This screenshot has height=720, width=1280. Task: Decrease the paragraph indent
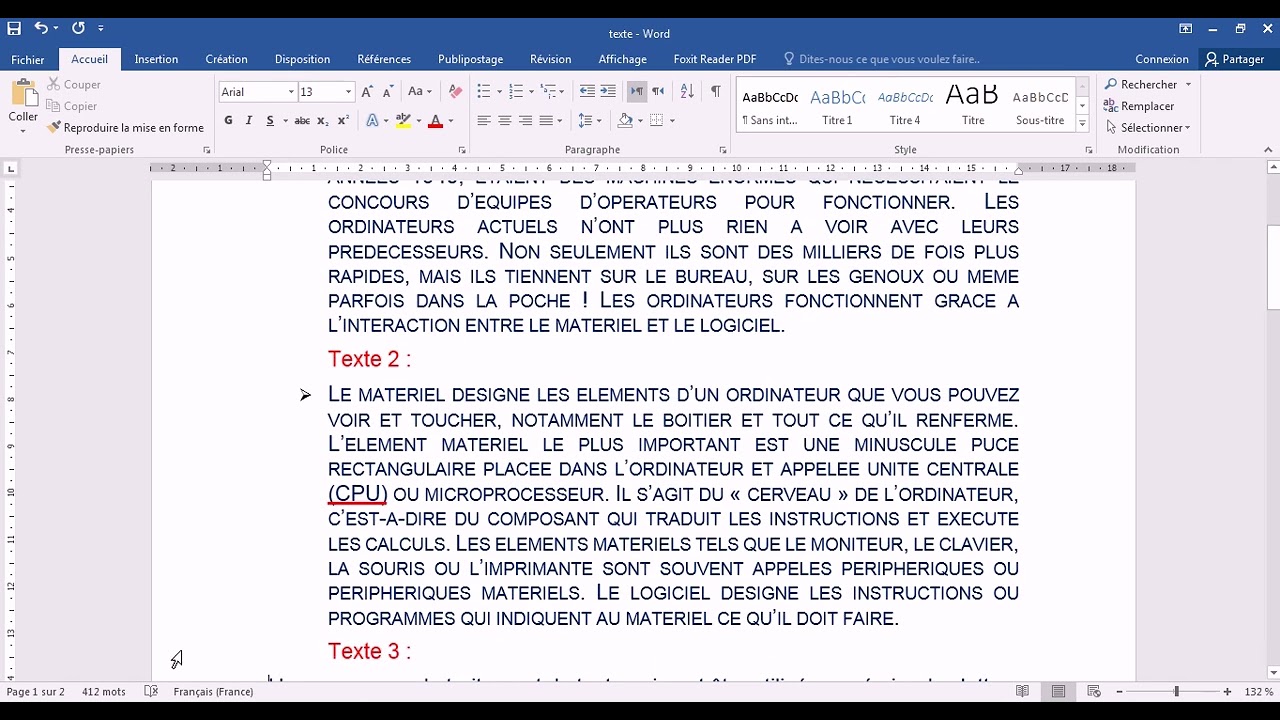[x=587, y=92]
